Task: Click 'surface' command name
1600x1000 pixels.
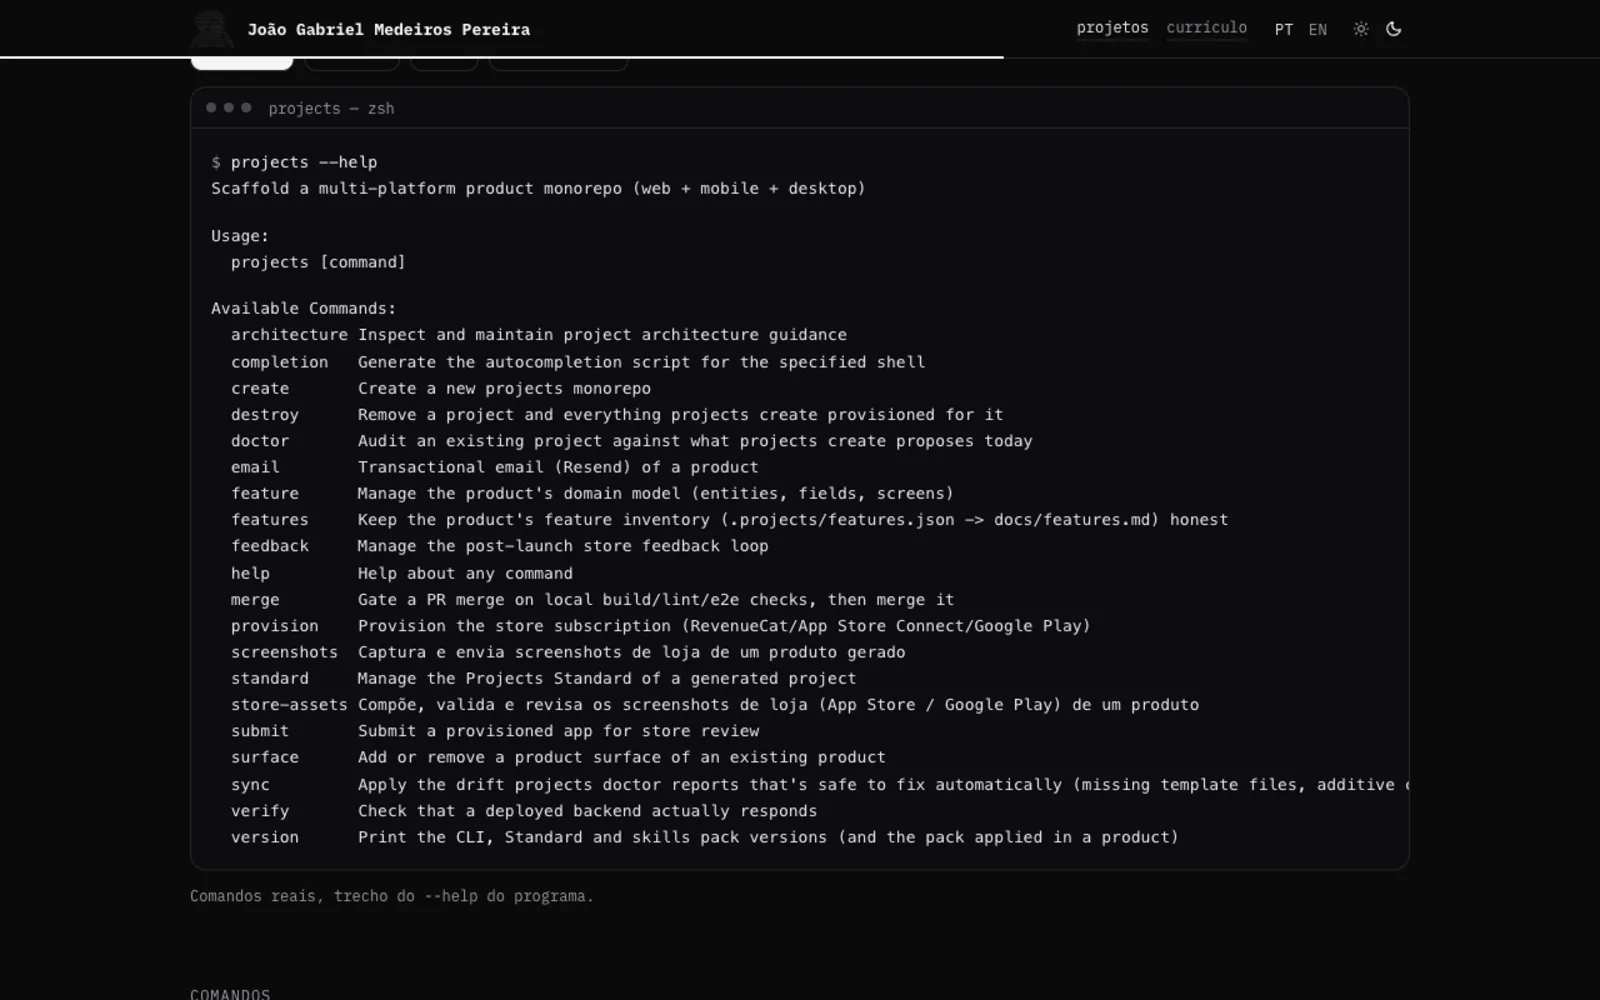Action: tap(265, 757)
